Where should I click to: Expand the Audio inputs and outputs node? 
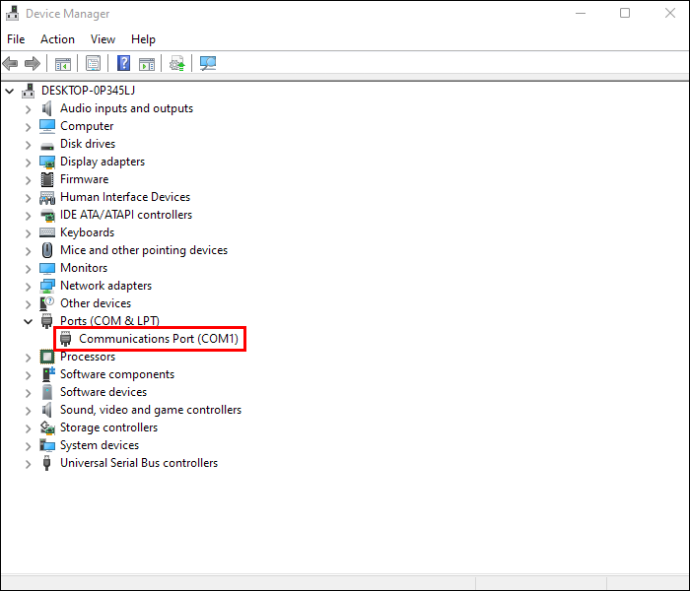pos(28,109)
